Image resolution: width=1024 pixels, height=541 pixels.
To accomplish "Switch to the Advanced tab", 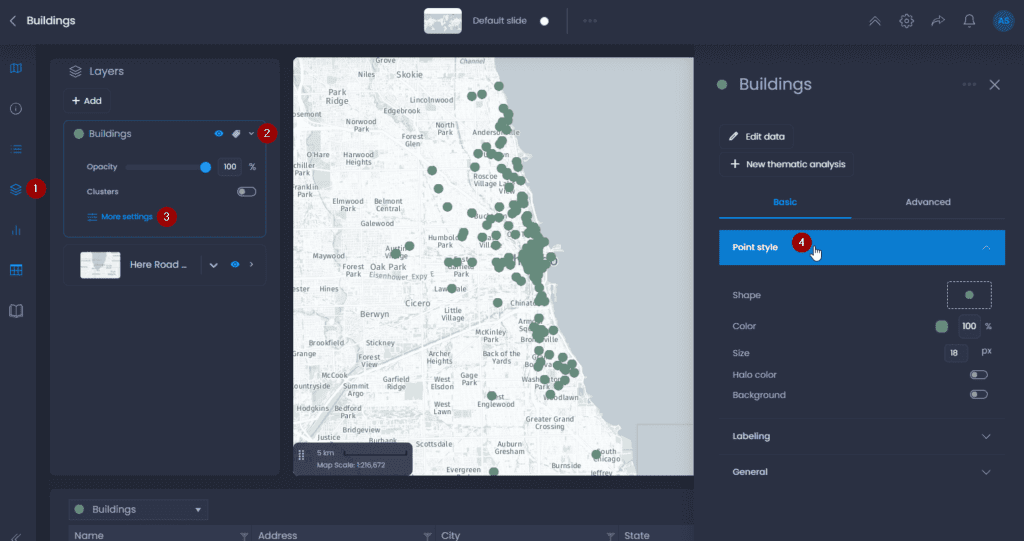I will pos(927,202).
